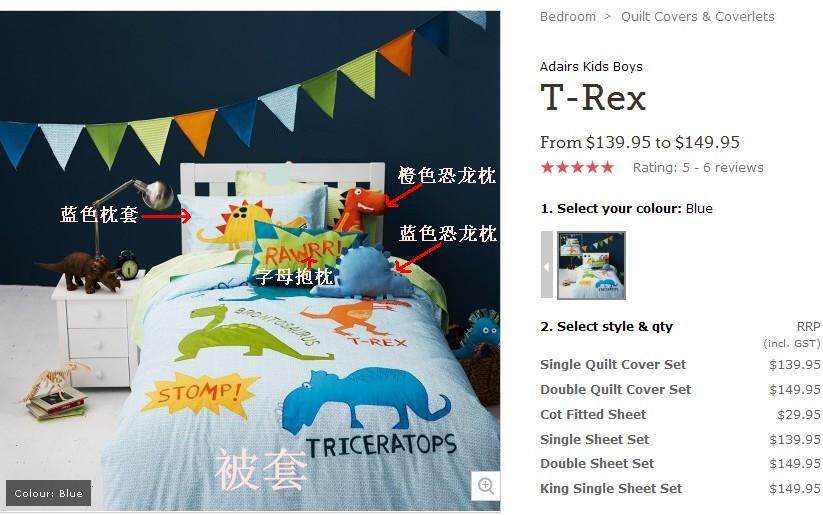Click the magnifier zoom icon on image
This screenshot has height=515, width=823.
point(486,486)
